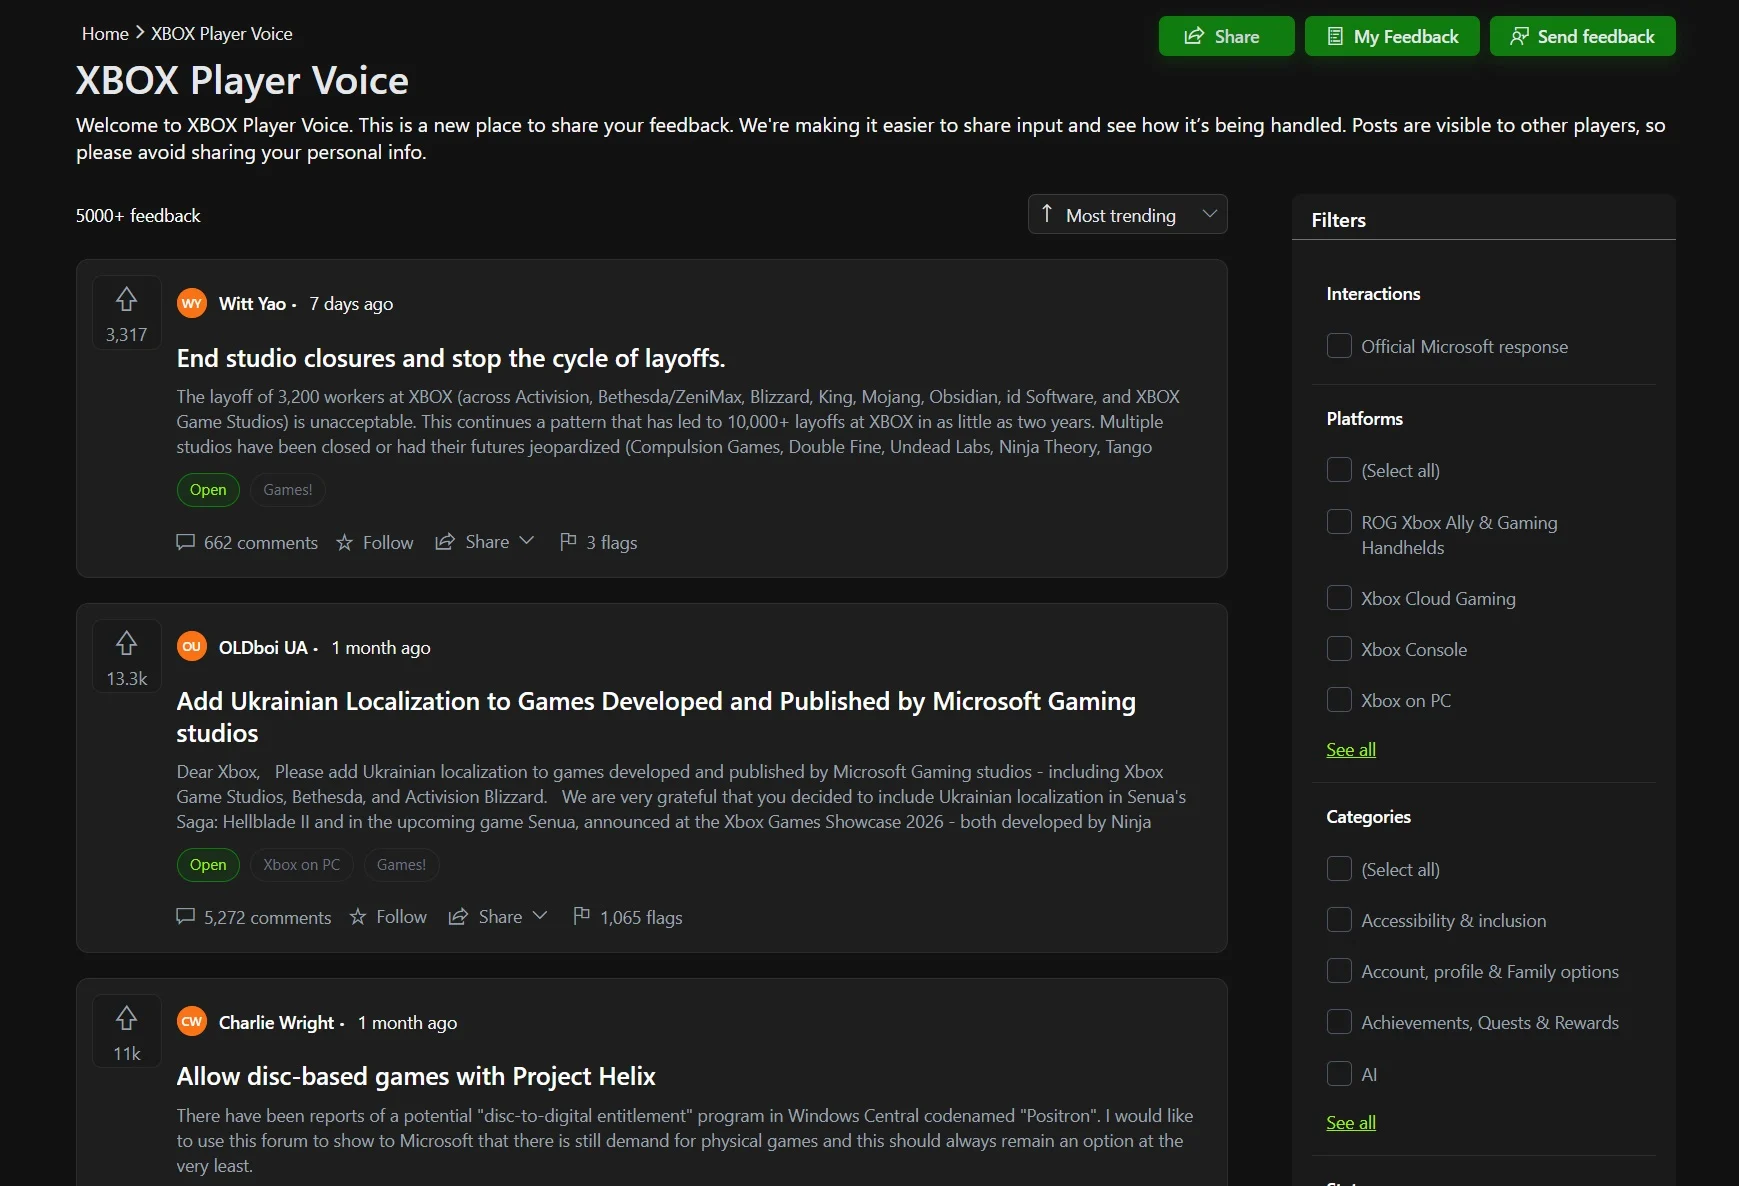Viewport: 1739px width, 1186px height.
Task: View the 1,065 flags on localization post
Action: coord(628,917)
